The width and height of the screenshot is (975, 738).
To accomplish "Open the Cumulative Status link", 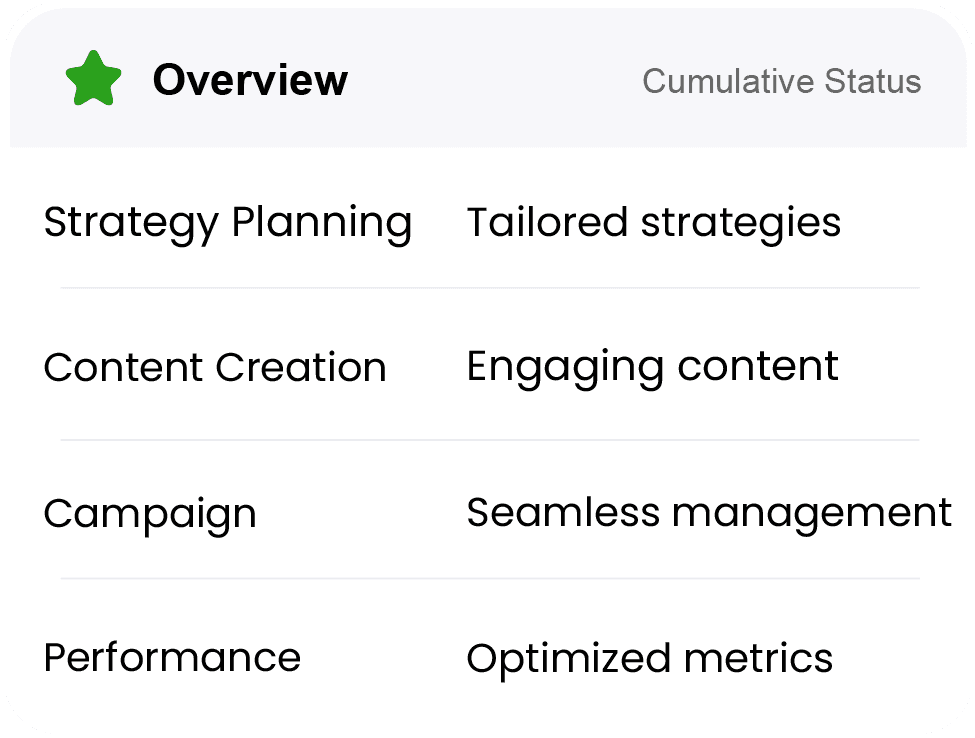I will pos(782,81).
